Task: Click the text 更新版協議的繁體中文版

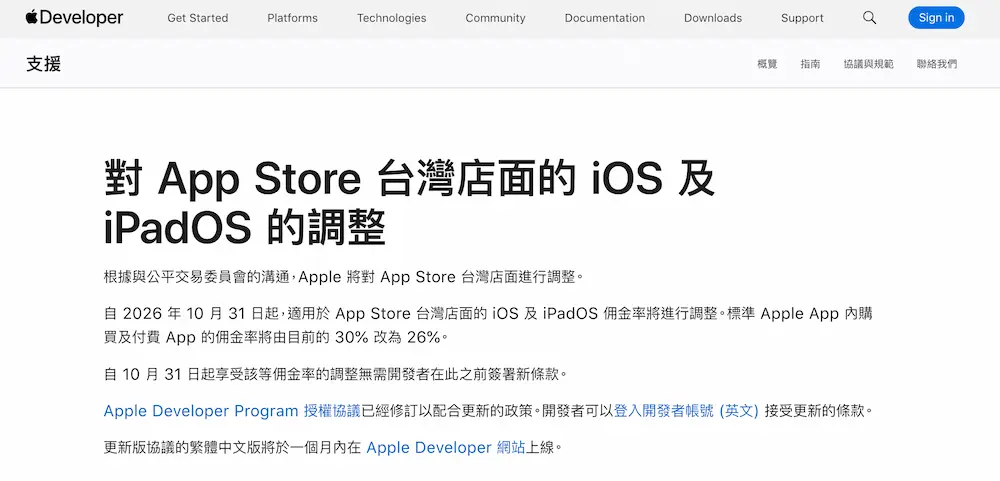Action: [x=188, y=448]
